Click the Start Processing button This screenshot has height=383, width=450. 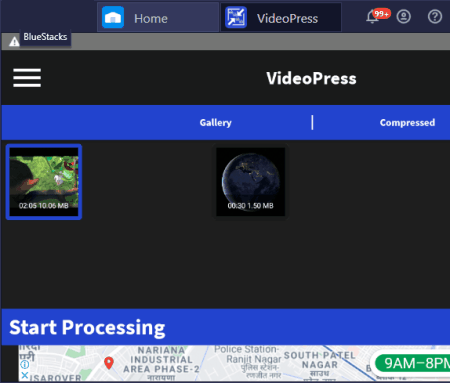tap(226, 327)
